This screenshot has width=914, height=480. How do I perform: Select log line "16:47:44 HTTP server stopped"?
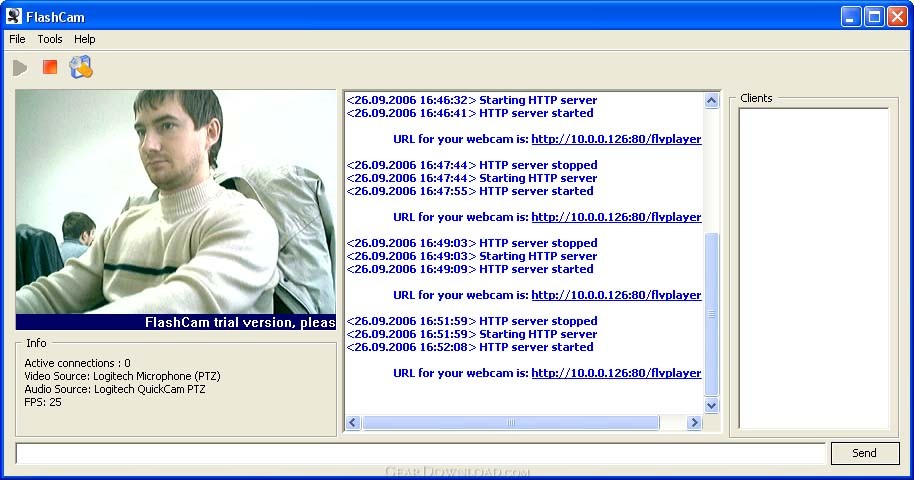(472, 165)
